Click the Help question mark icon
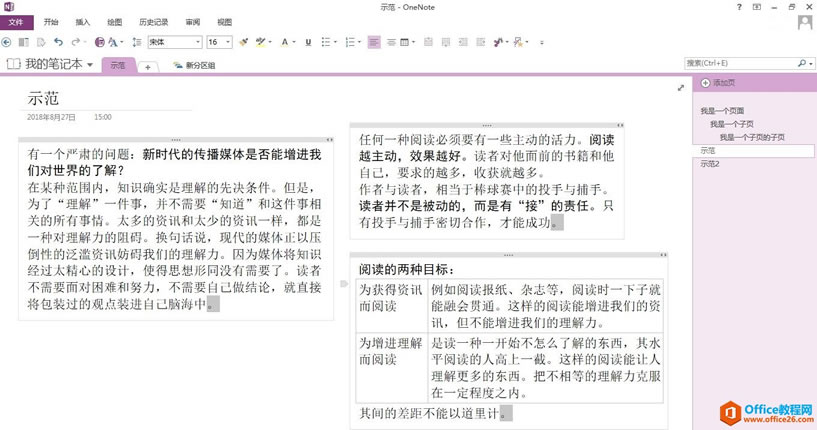817x430 pixels. click(x=739, y=7)
